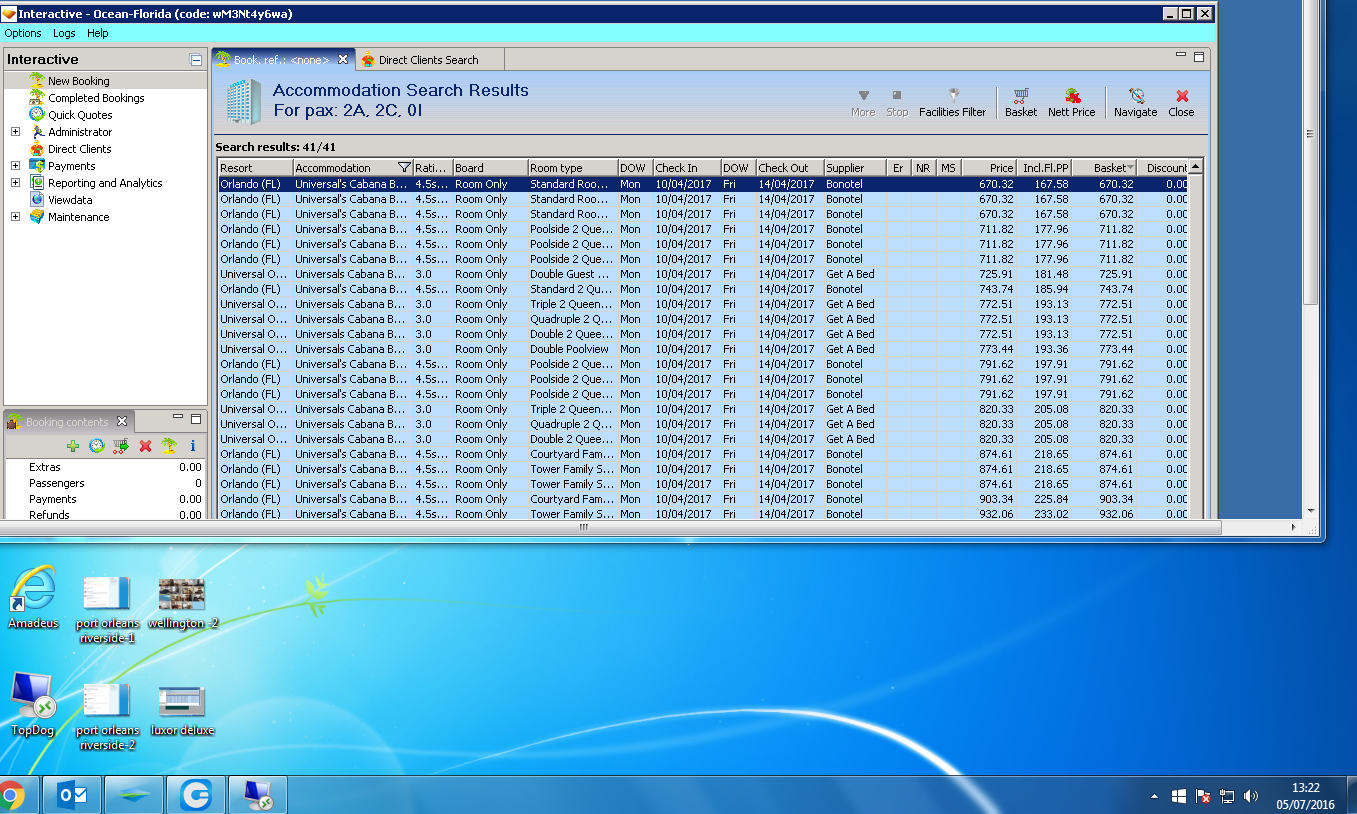Screen dimensions: 1357x814
Task: Select New Booking in the tree
Action: point(79,81)
